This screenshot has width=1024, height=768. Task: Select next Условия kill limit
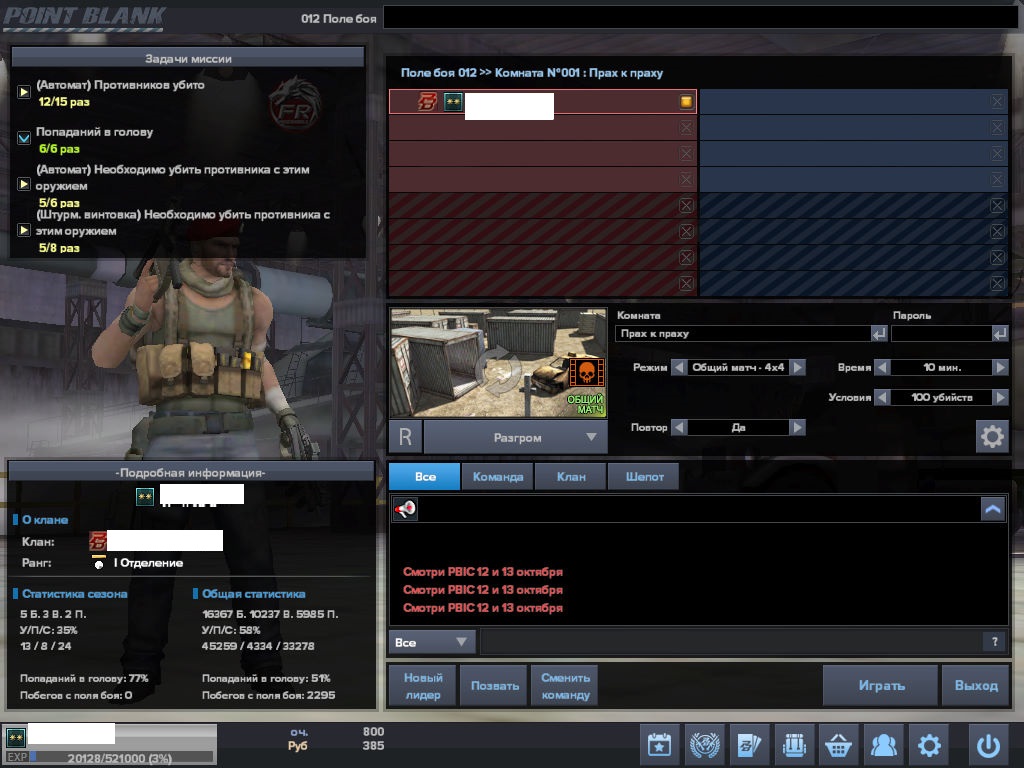coord(1000,397)
